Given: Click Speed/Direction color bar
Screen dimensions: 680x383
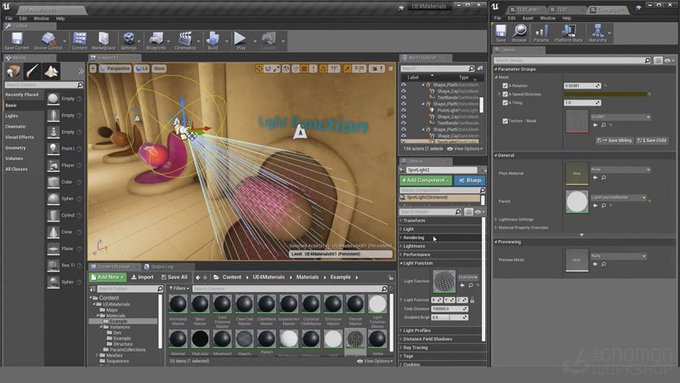Looking at the screenshot, I should [606, 94].
